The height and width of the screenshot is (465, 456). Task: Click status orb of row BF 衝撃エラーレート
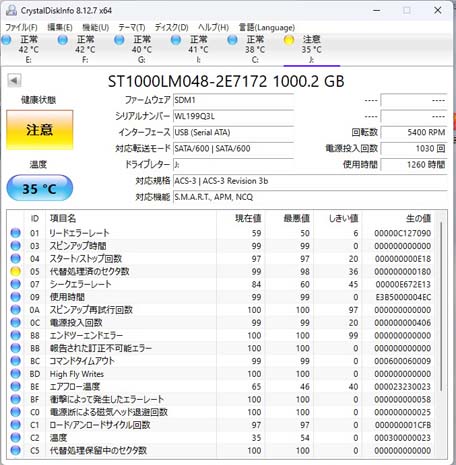point(15,399)
